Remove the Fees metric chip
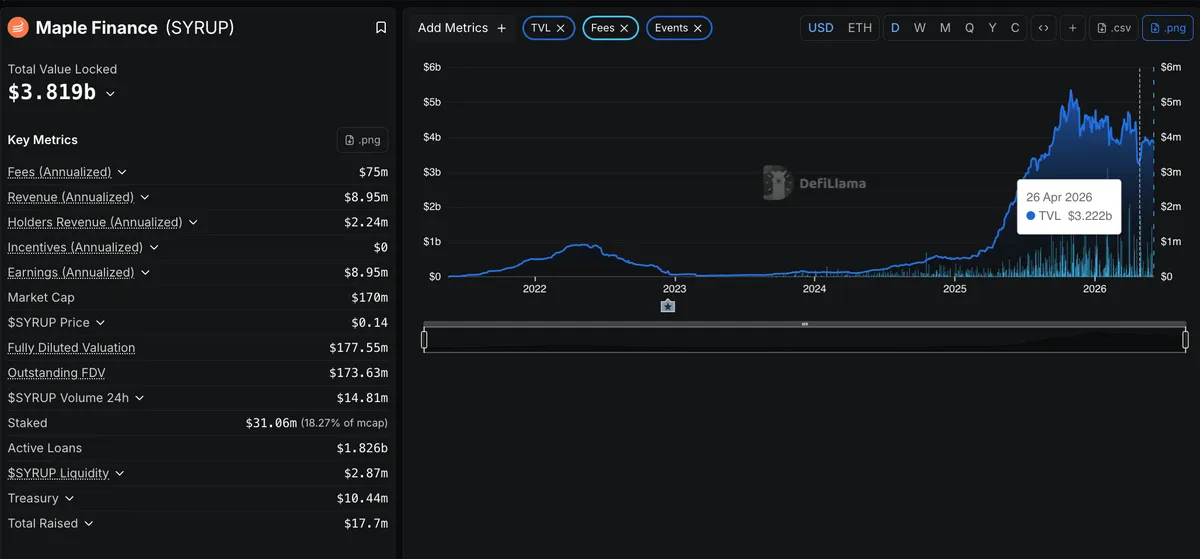The height and width of the screenshot is (559, 1200). coord(624,28)
